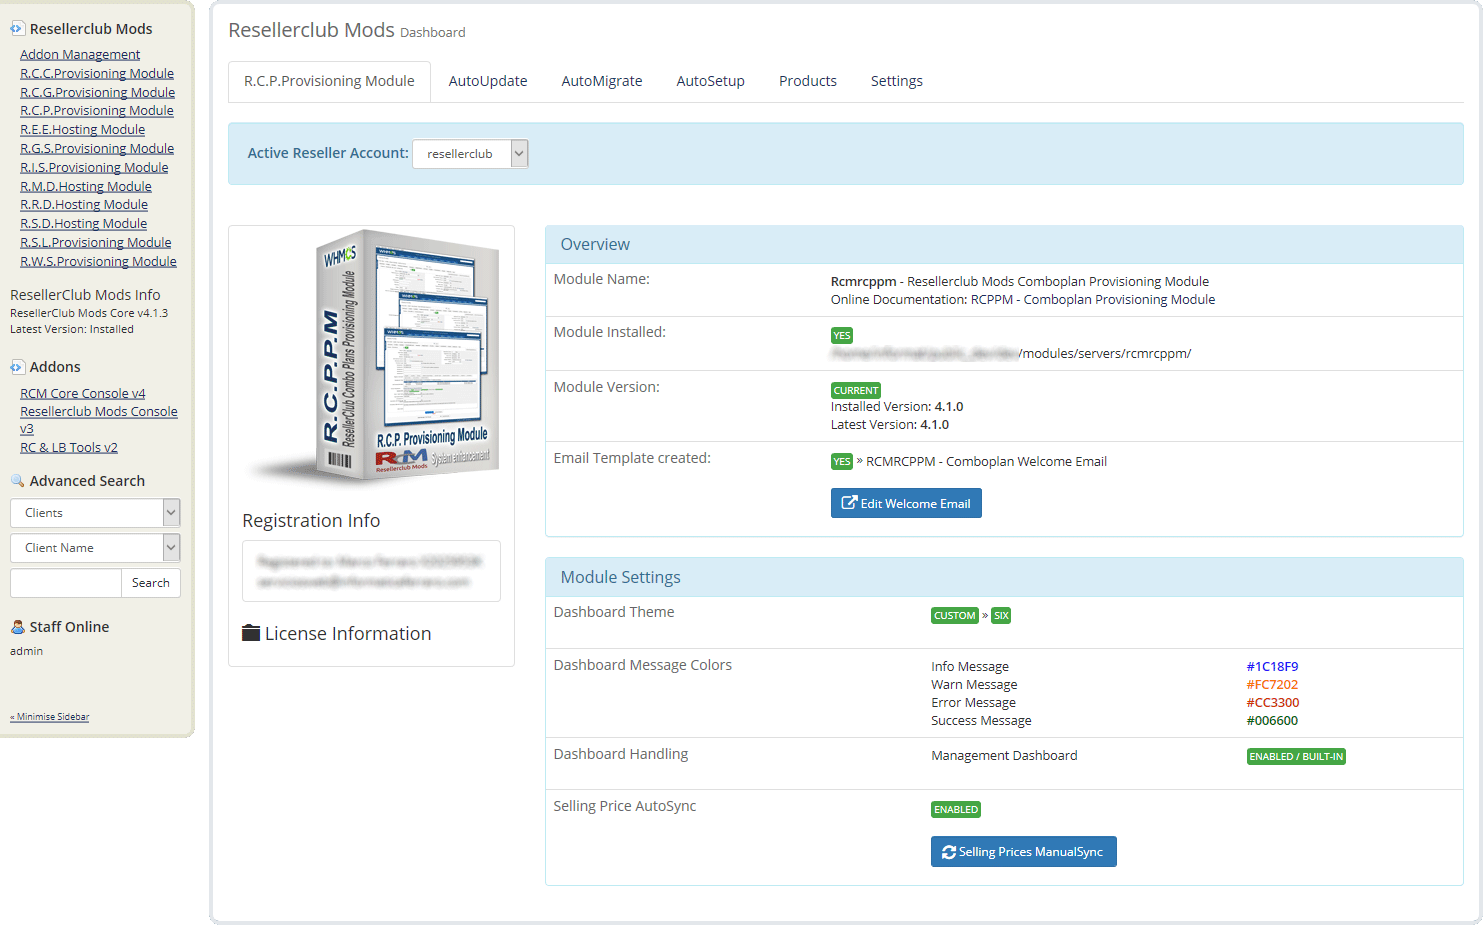Screen dimensions: 1483x925
Task: Open R.M.D.Hosting Module link
Action: [86, 187]
